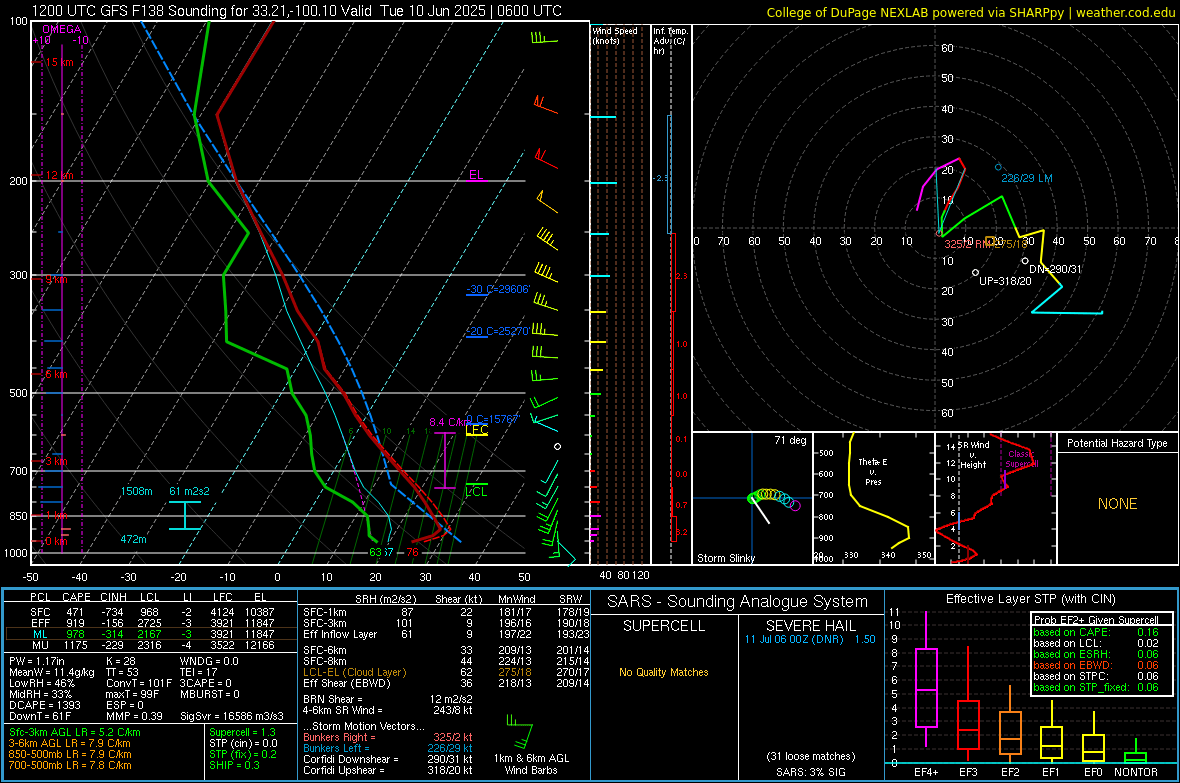The image size is (1180, 783).
Task: Click the Bunkers Left = 226/29 kt line
Action: point(388,748)
